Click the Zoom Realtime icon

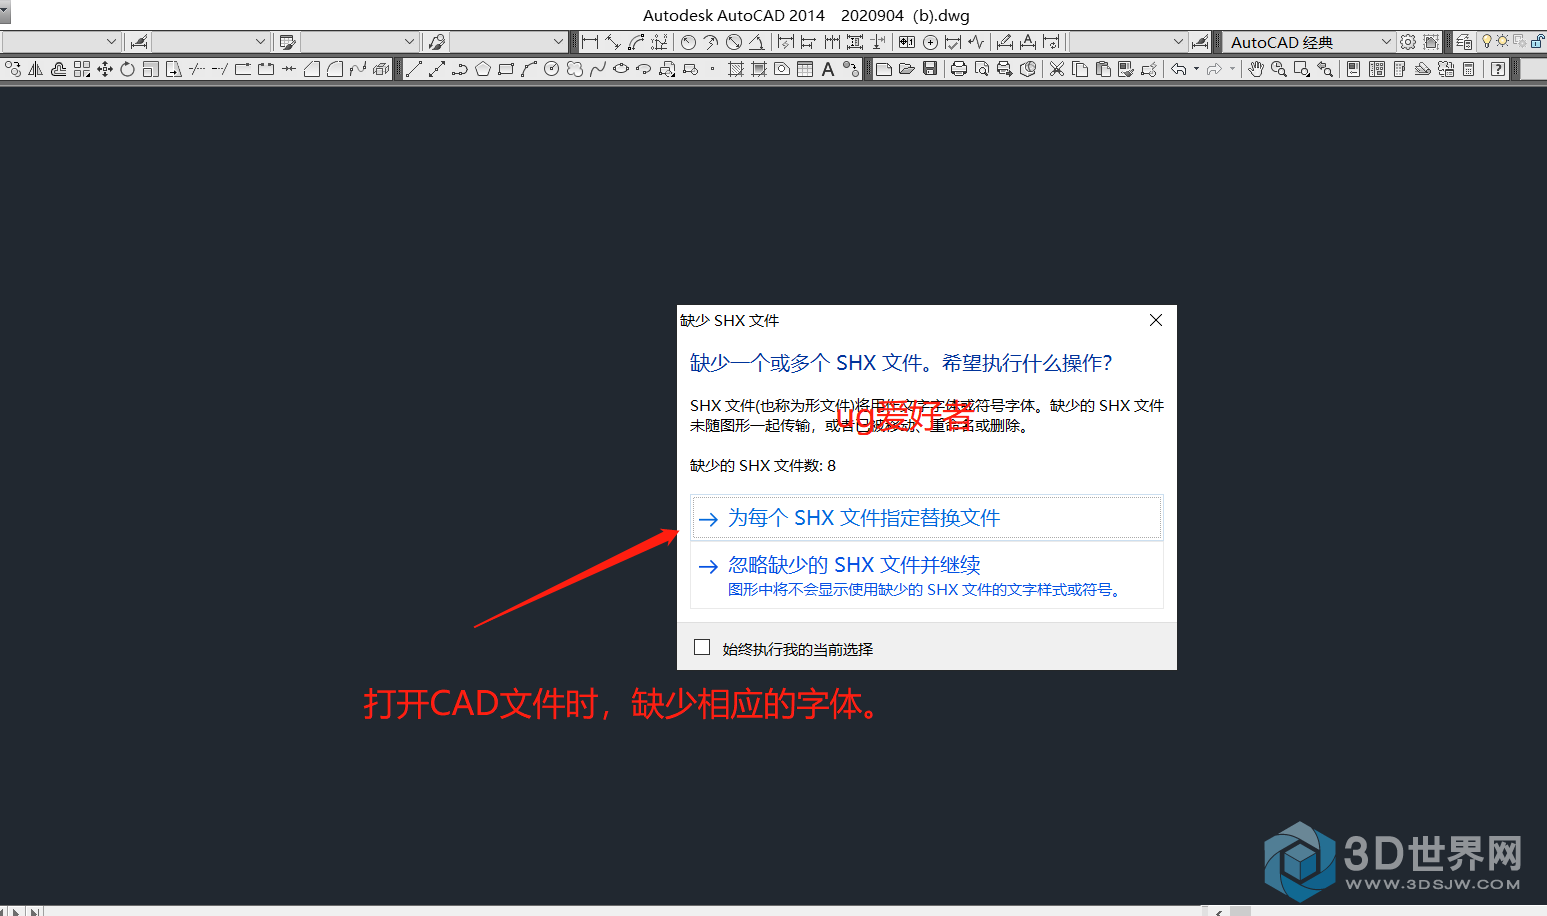tap(1278, 69)
